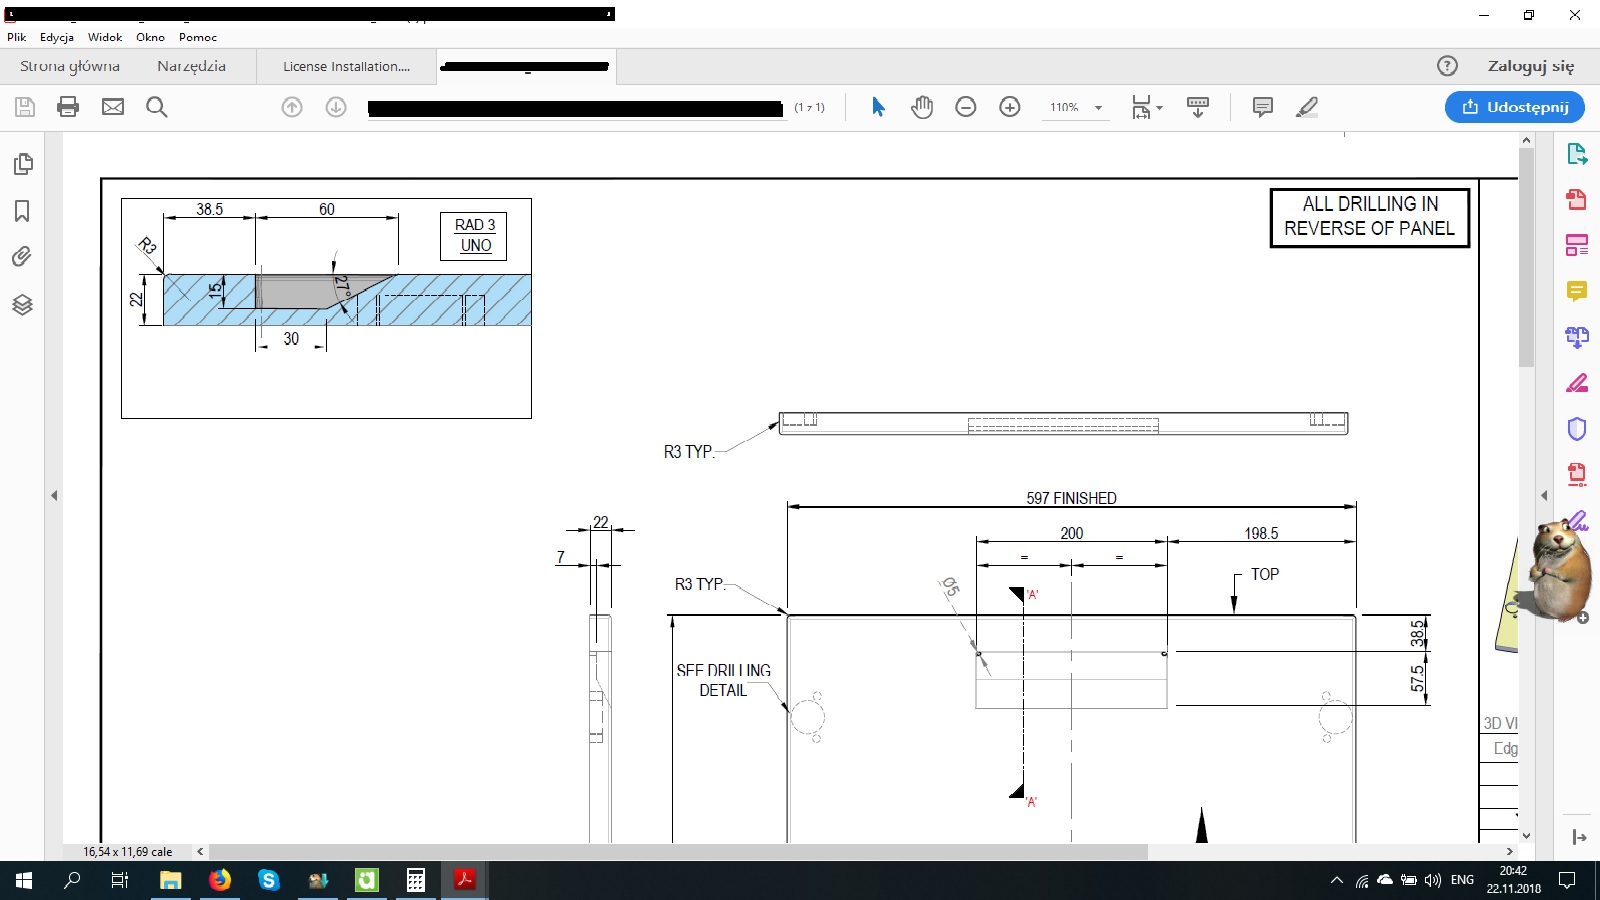
Task: Select the arrow Selection tool
Action: (878, 107)
